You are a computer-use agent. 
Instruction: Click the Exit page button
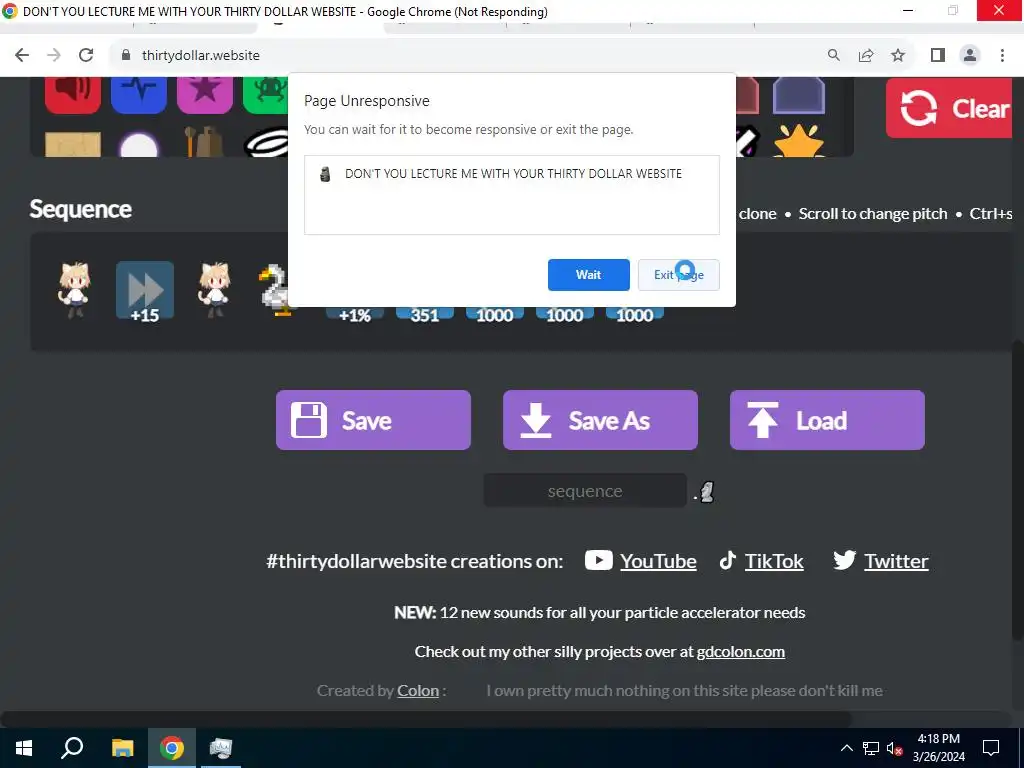pyautogui.click(x=679, y=275)
